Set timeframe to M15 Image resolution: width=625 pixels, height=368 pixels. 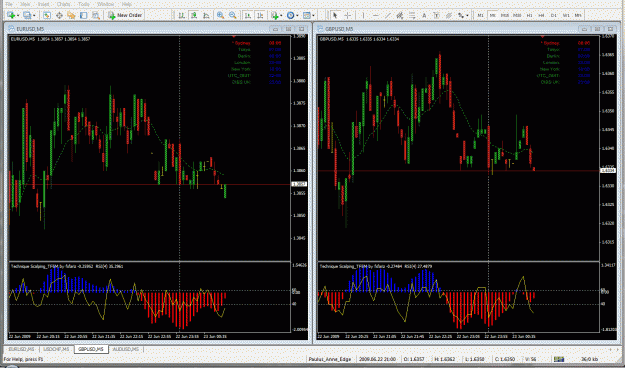[505, 15]
